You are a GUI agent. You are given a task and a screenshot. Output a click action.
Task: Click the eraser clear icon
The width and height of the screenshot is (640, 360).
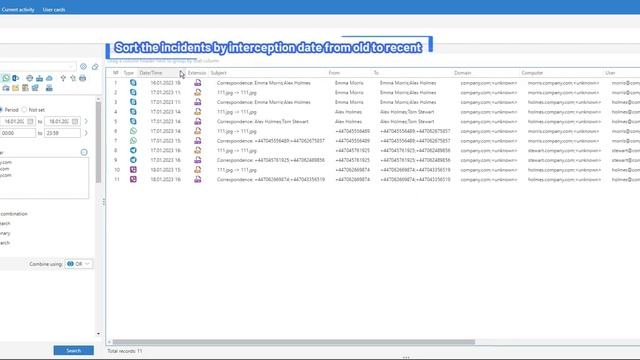coord(95,67)
